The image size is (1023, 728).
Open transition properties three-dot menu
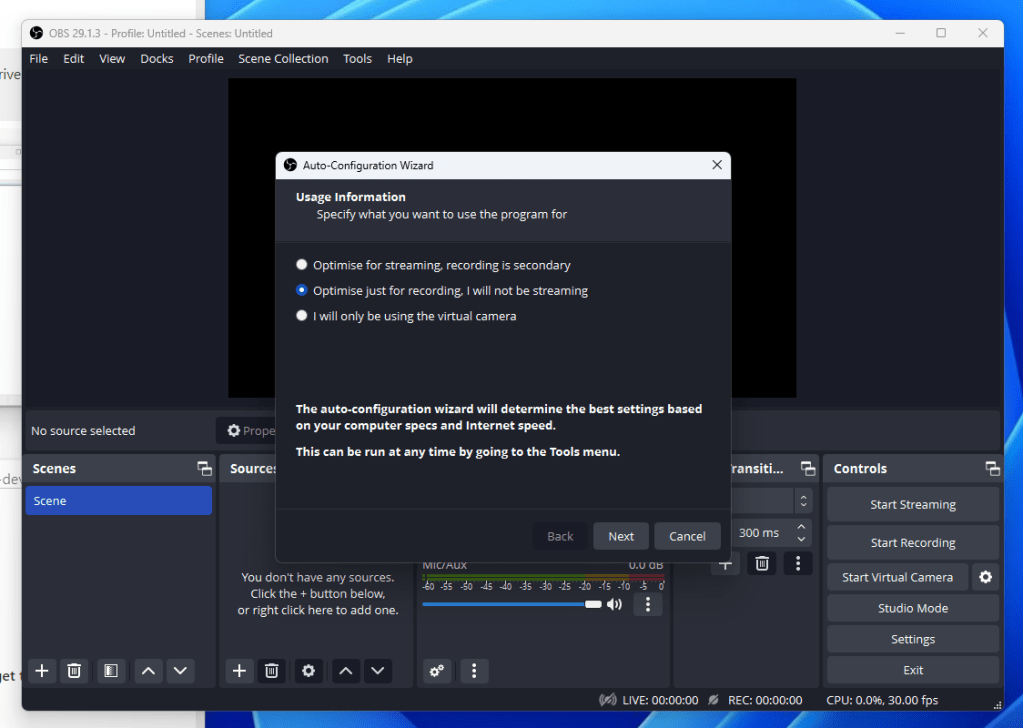(798, 564)
